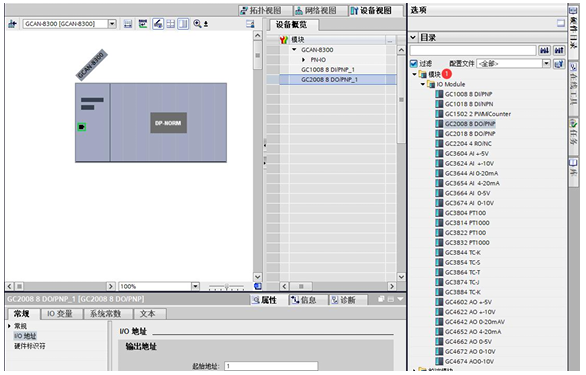Image resolution: width=586 pixels, height=375 pixels.
Task: Open the 诊断 diagnostics tab
Action: click(344, 300)
